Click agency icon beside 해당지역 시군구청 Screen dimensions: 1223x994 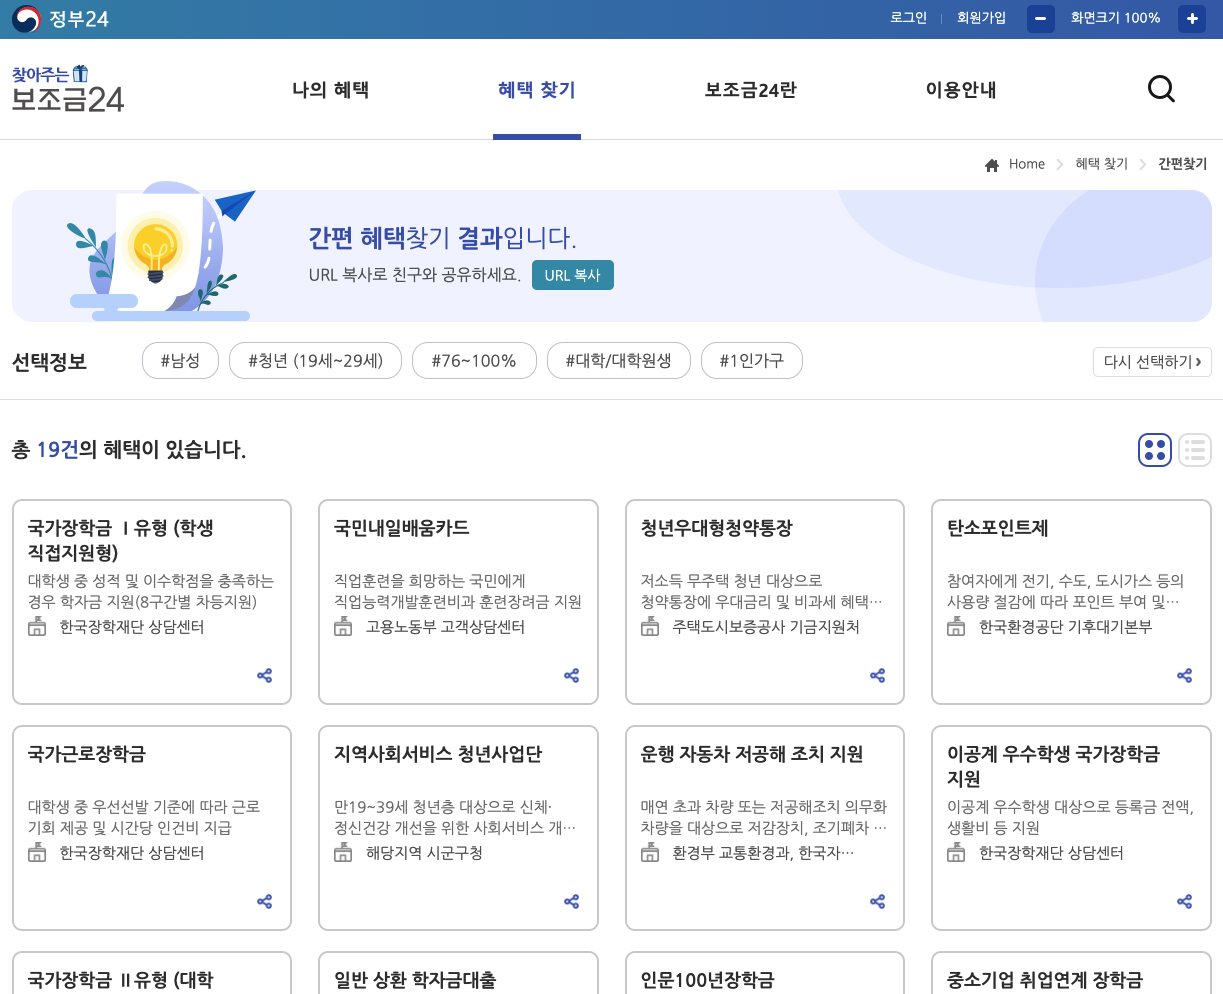click(x=344, y=853)
